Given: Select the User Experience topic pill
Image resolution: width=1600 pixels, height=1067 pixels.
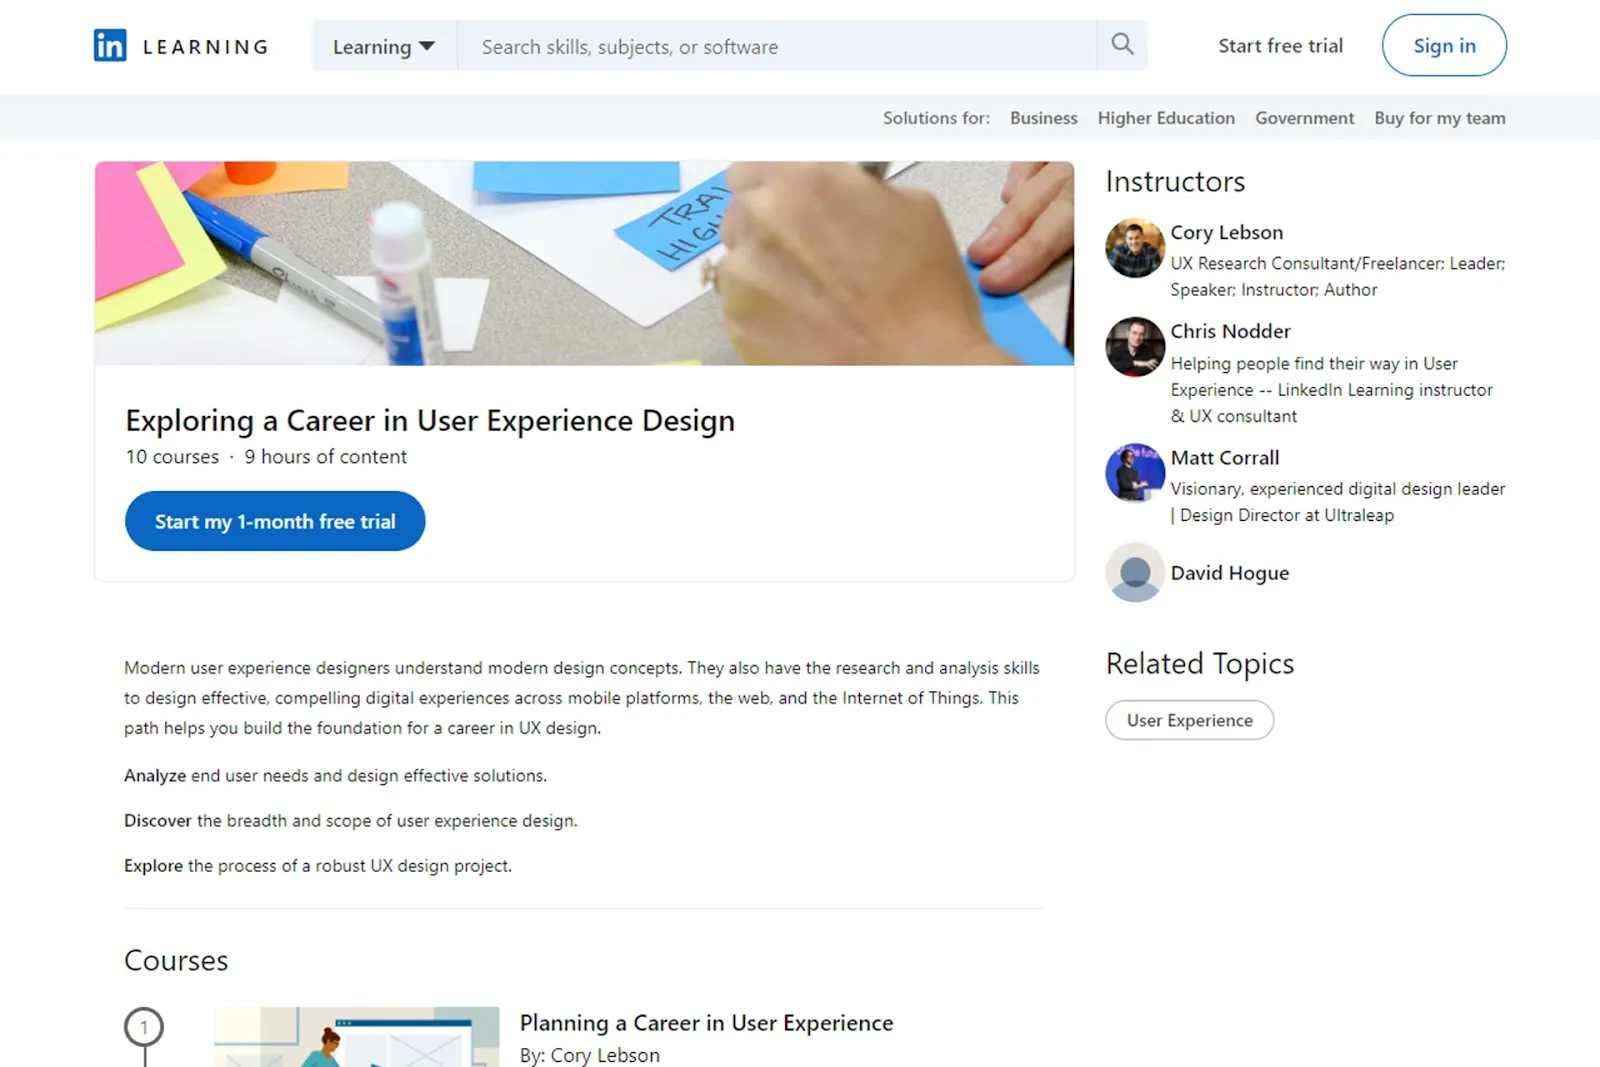Looking at the screenshot, I should pos(1189,720).
